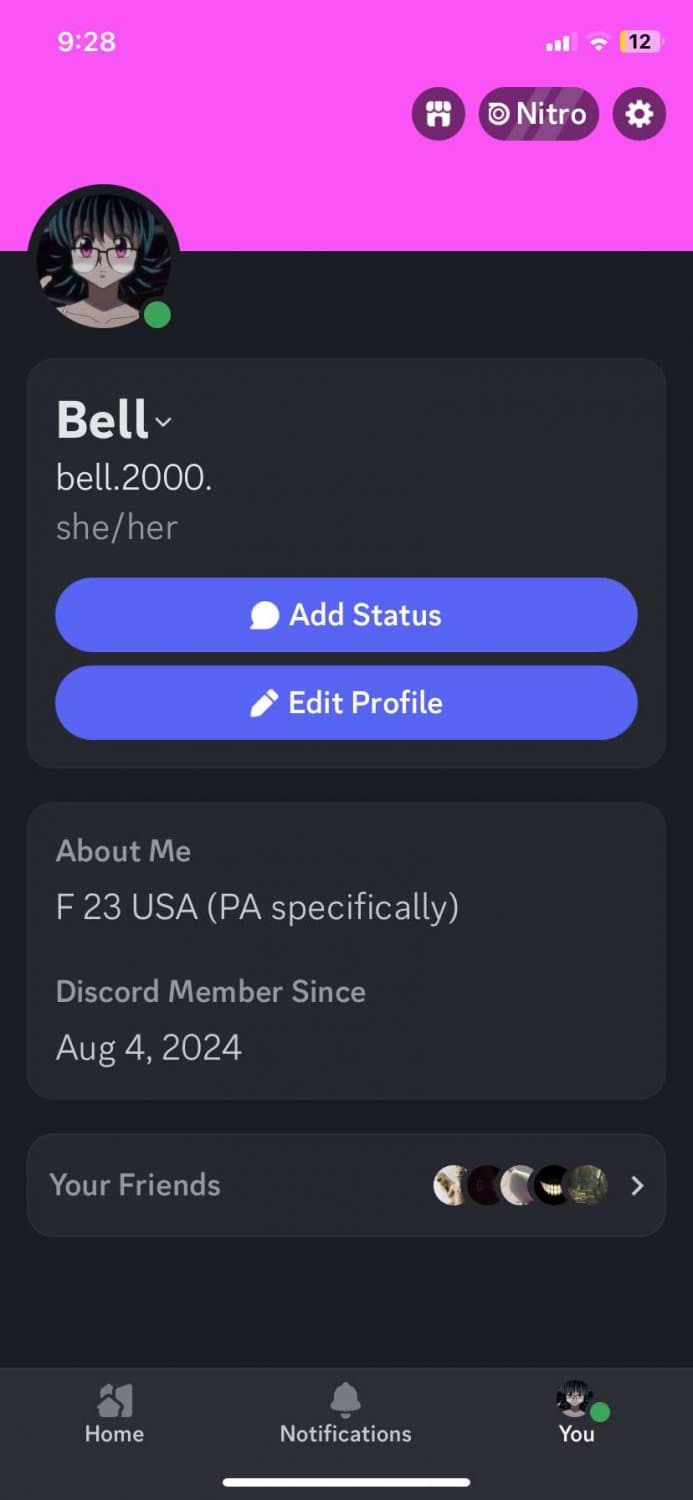Screen dimensions: 693x1500
Task: Open User Settings via gear icon
Action: click(639, 114)
